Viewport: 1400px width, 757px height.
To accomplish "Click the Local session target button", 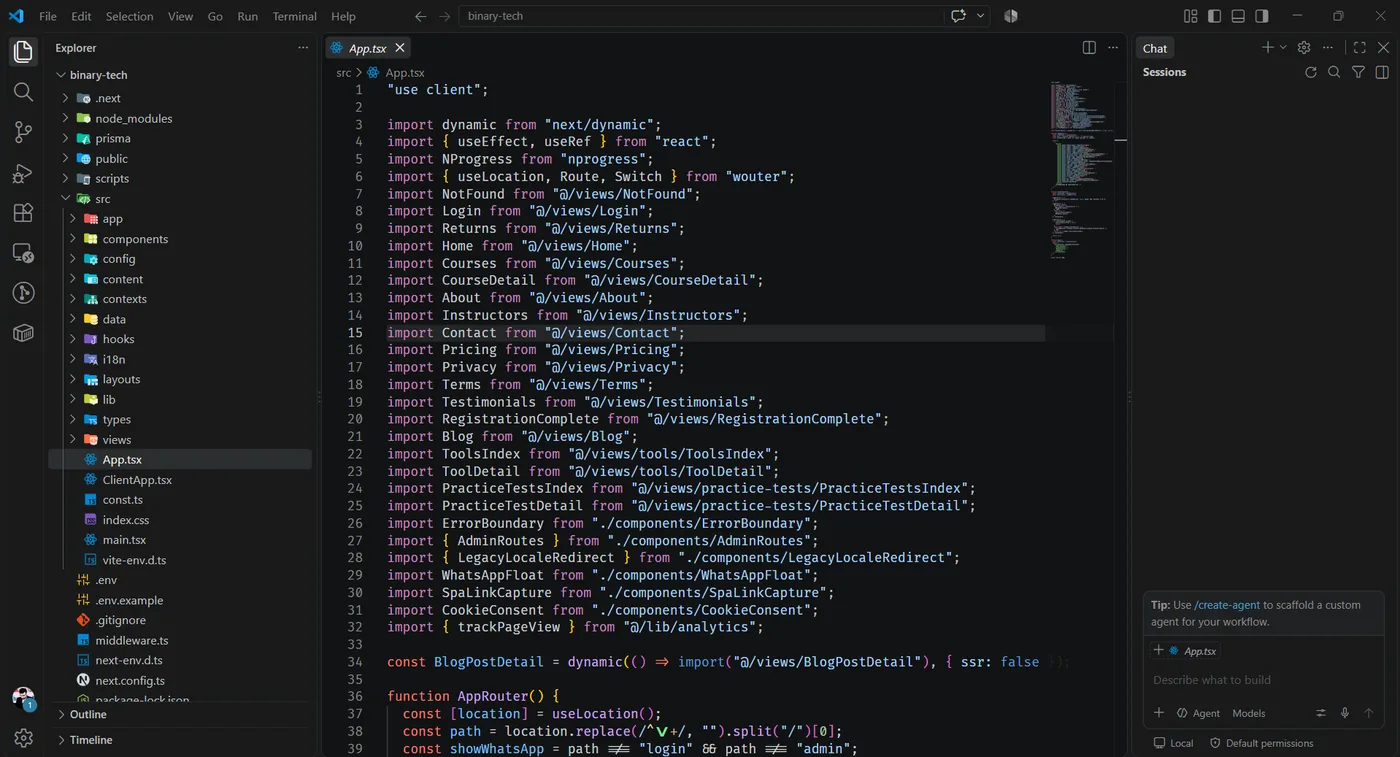I will tap(1173, 743).
